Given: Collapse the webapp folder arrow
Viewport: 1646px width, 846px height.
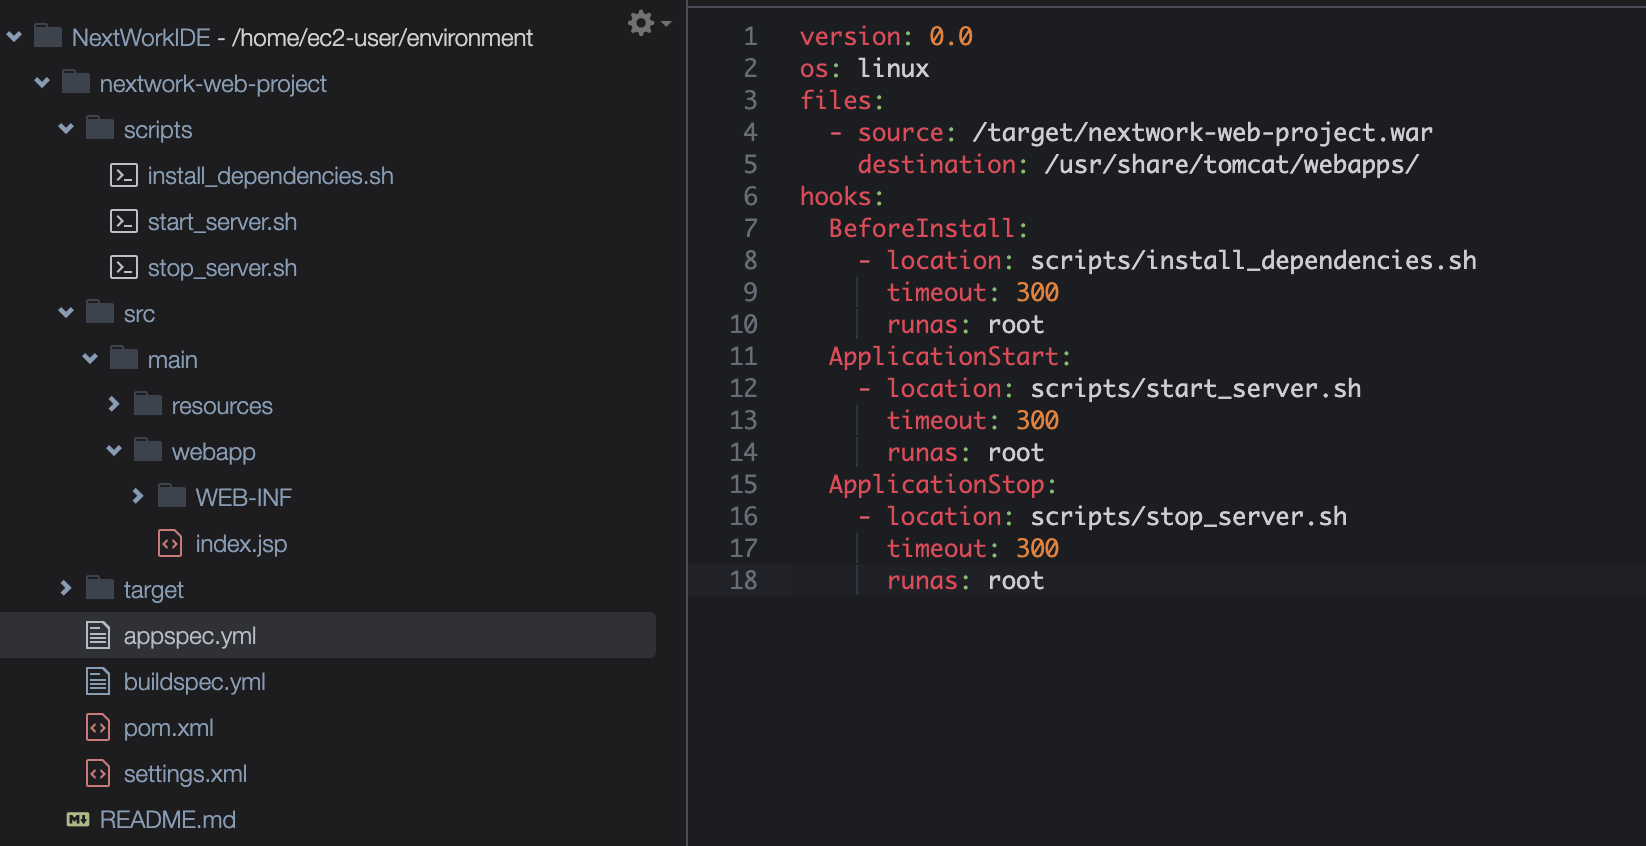Looking at the screenshot, I should coord(114,451).
